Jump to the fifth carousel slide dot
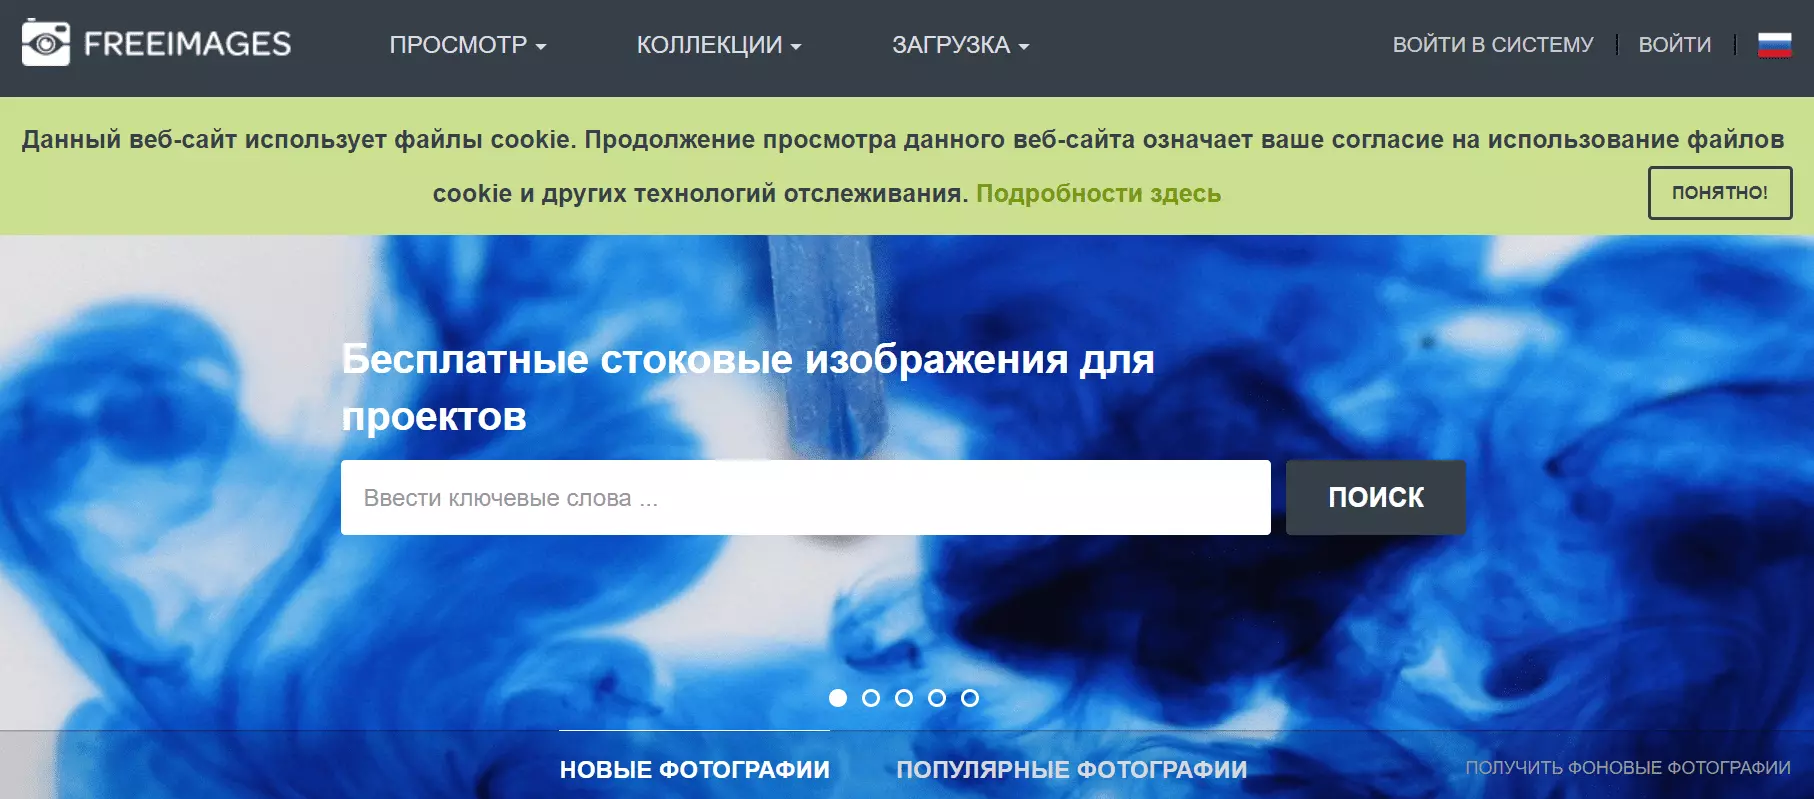The height and width of the screenshot is (799, 1814). click(x=970, y=698)
